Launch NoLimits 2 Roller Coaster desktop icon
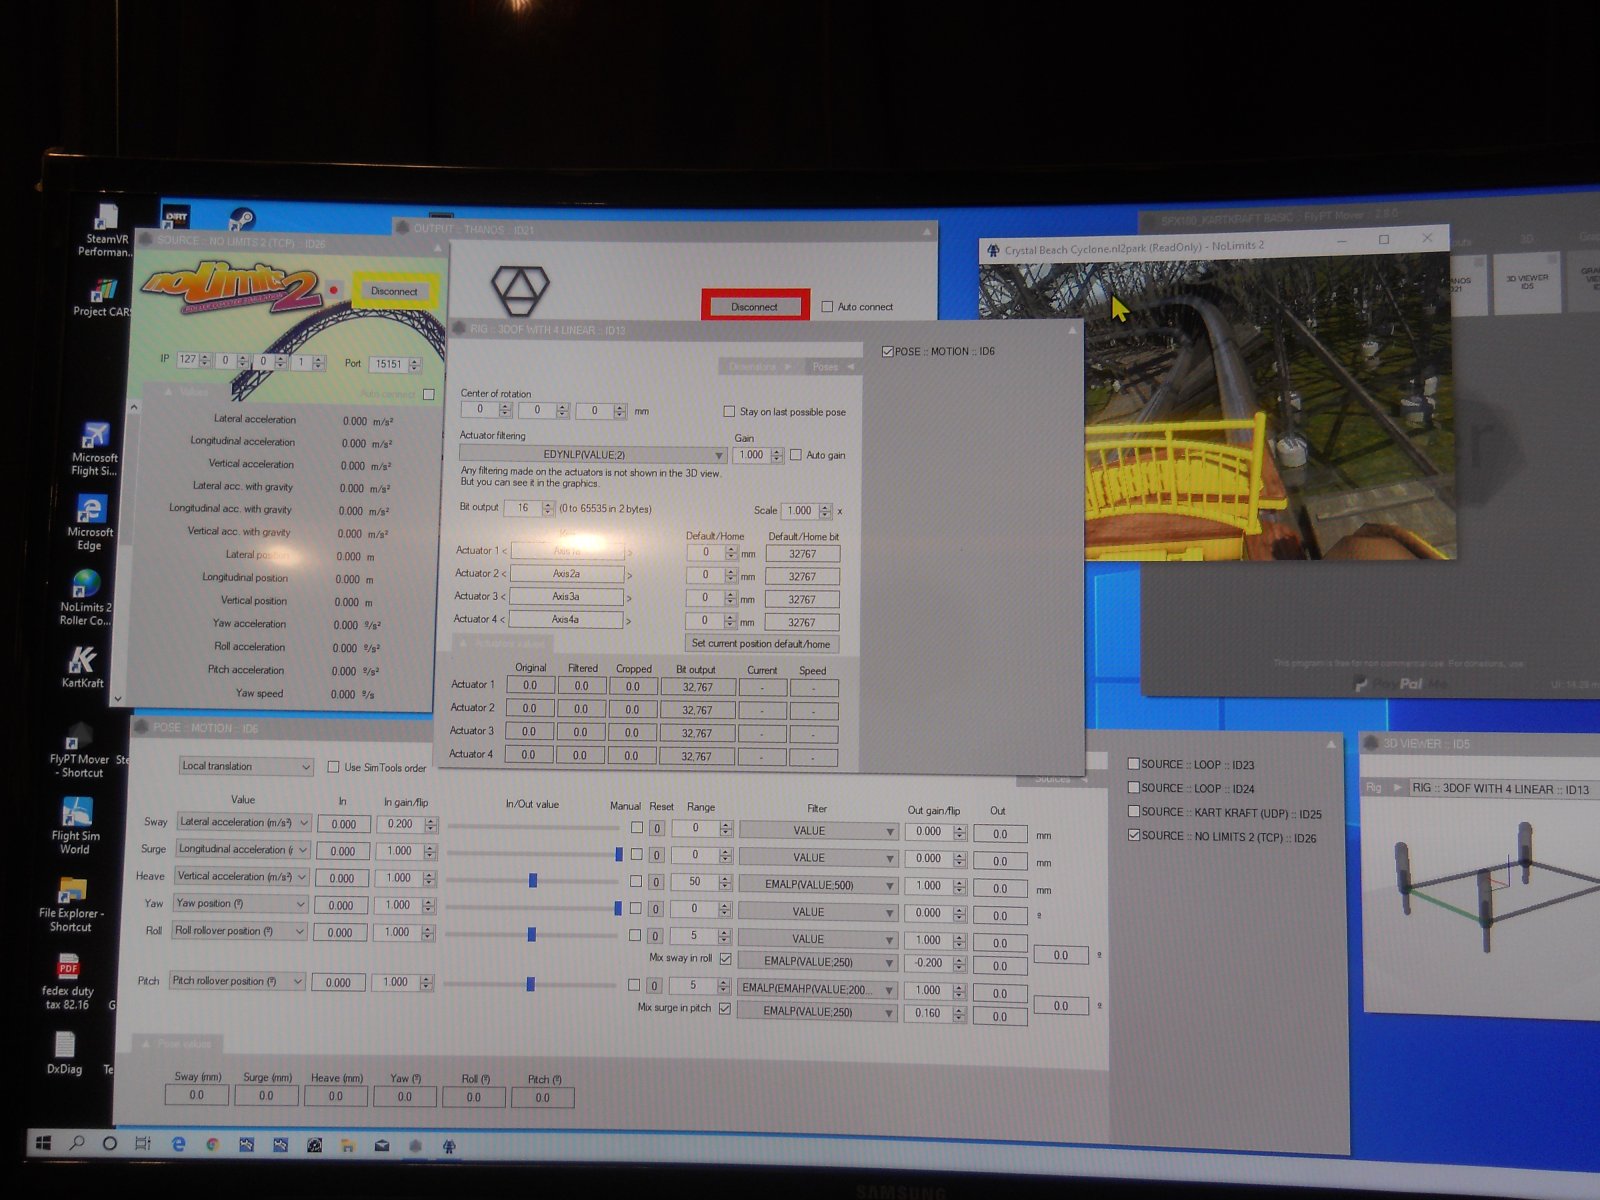1600x1200 pixels. point(86,598)
